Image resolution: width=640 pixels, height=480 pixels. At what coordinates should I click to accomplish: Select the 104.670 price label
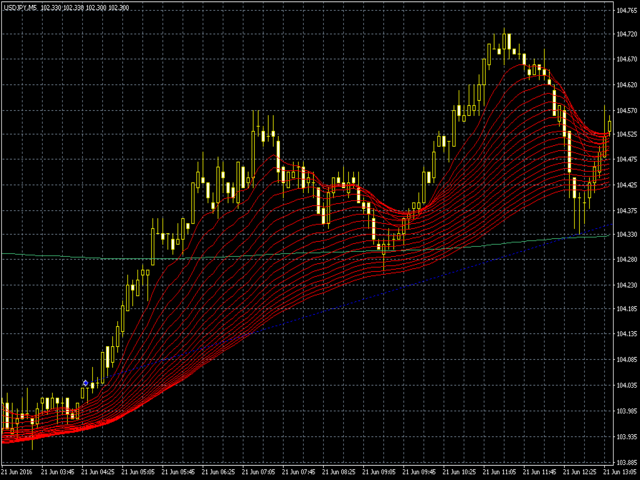pos(627,60)
